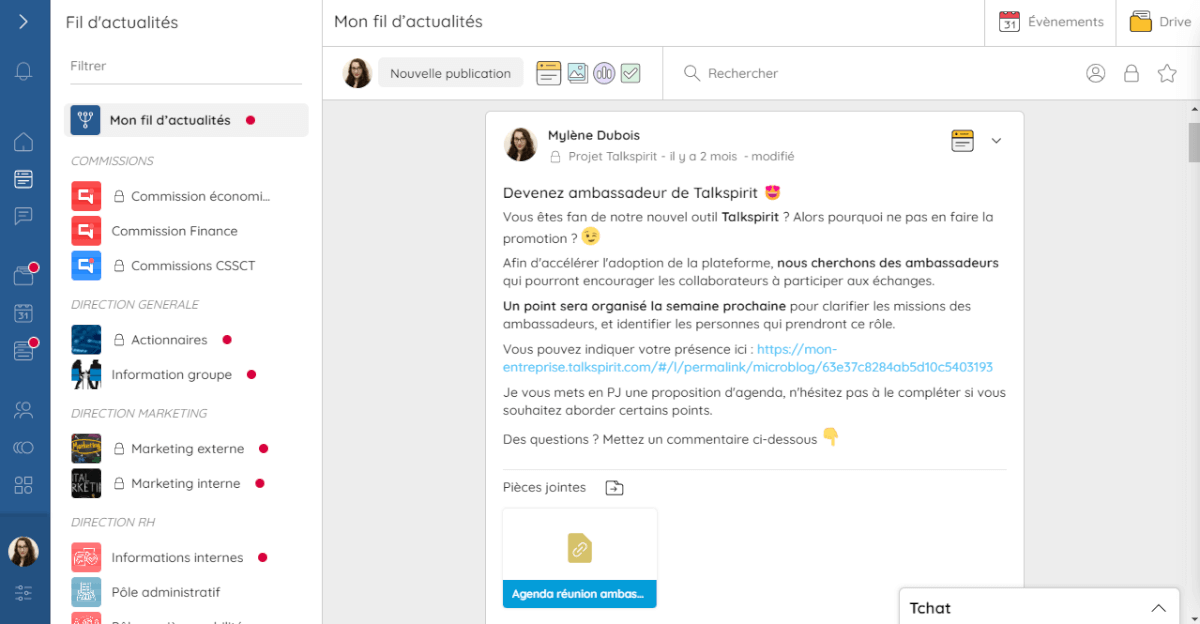Viewport: 1200px width, 624px height.
Task: Open the sidebar icon below the calendar
Action: (23, 350)
